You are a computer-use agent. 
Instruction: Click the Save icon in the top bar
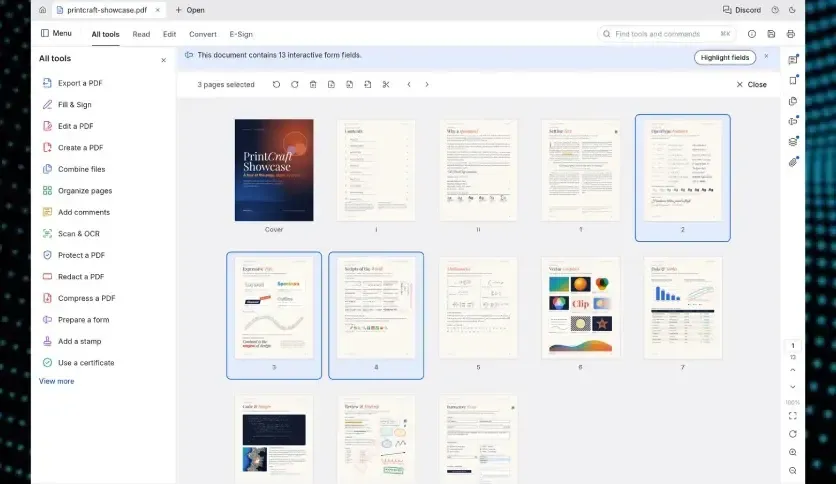(x=771, y=34)
